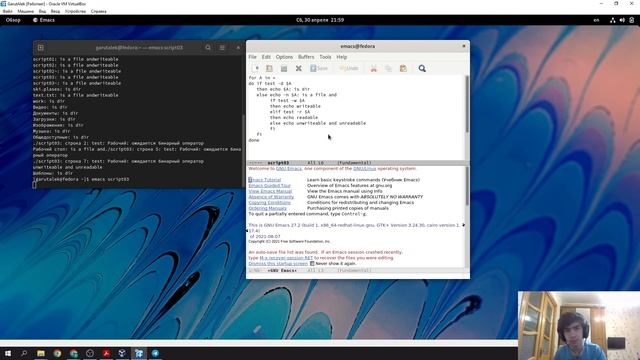
Task: Open the Buffers menu in Emacs
Action: click(306, 57)
